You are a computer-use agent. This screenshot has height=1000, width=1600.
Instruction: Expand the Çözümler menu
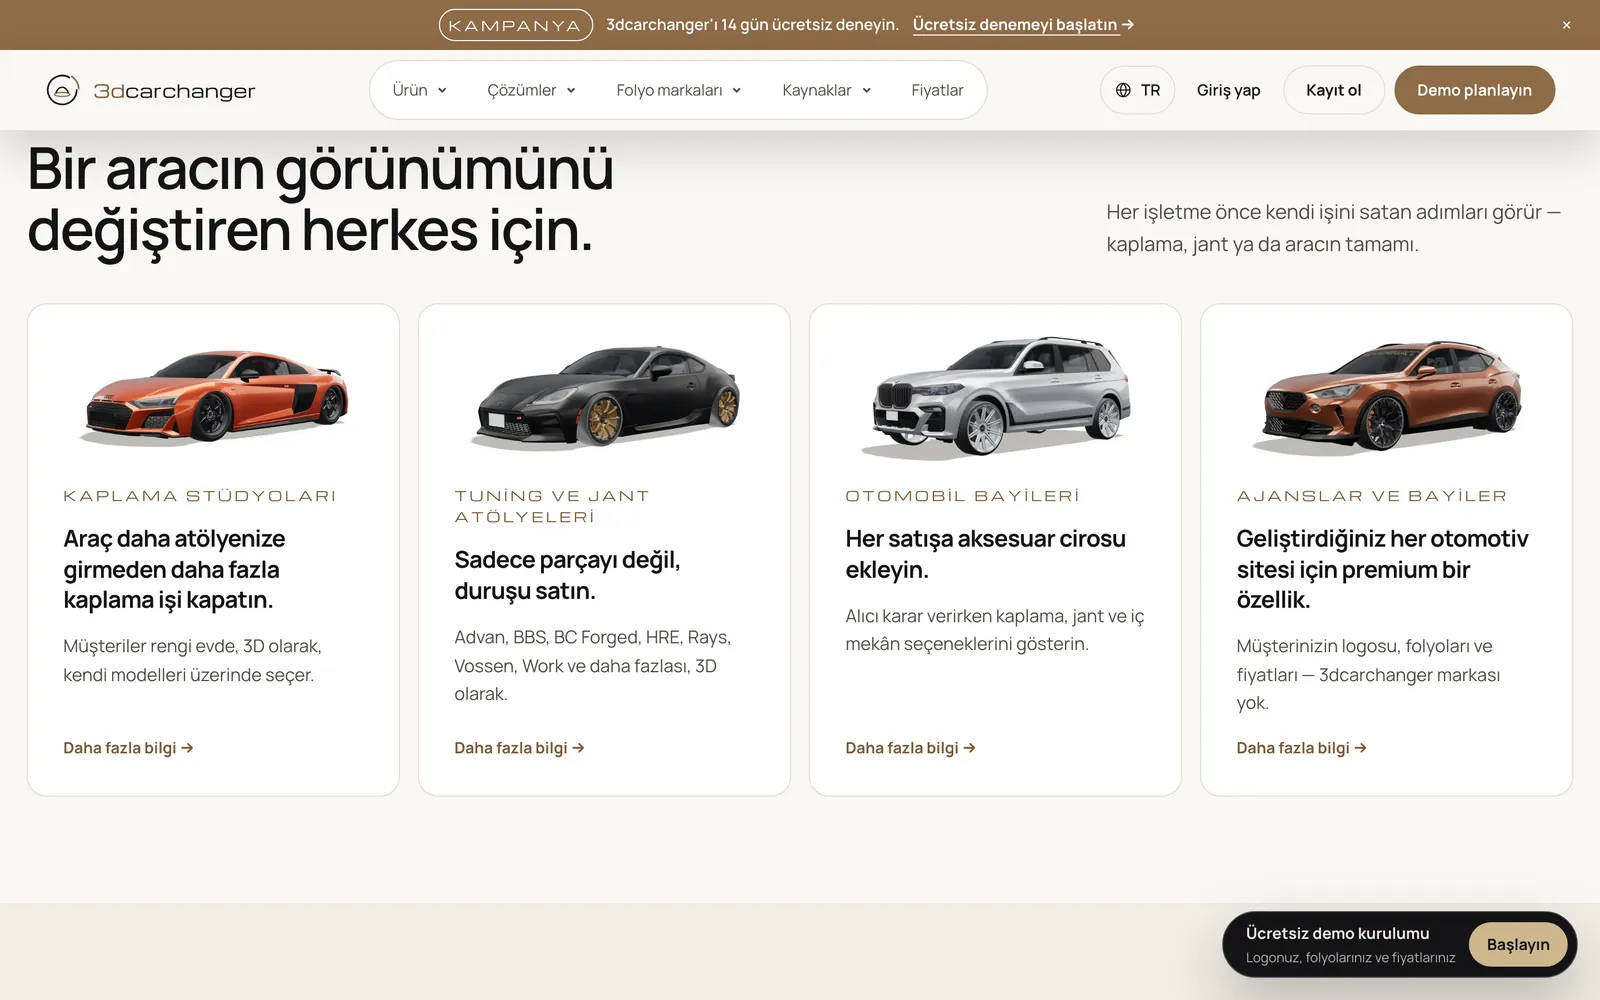click(x=531, y=90)
